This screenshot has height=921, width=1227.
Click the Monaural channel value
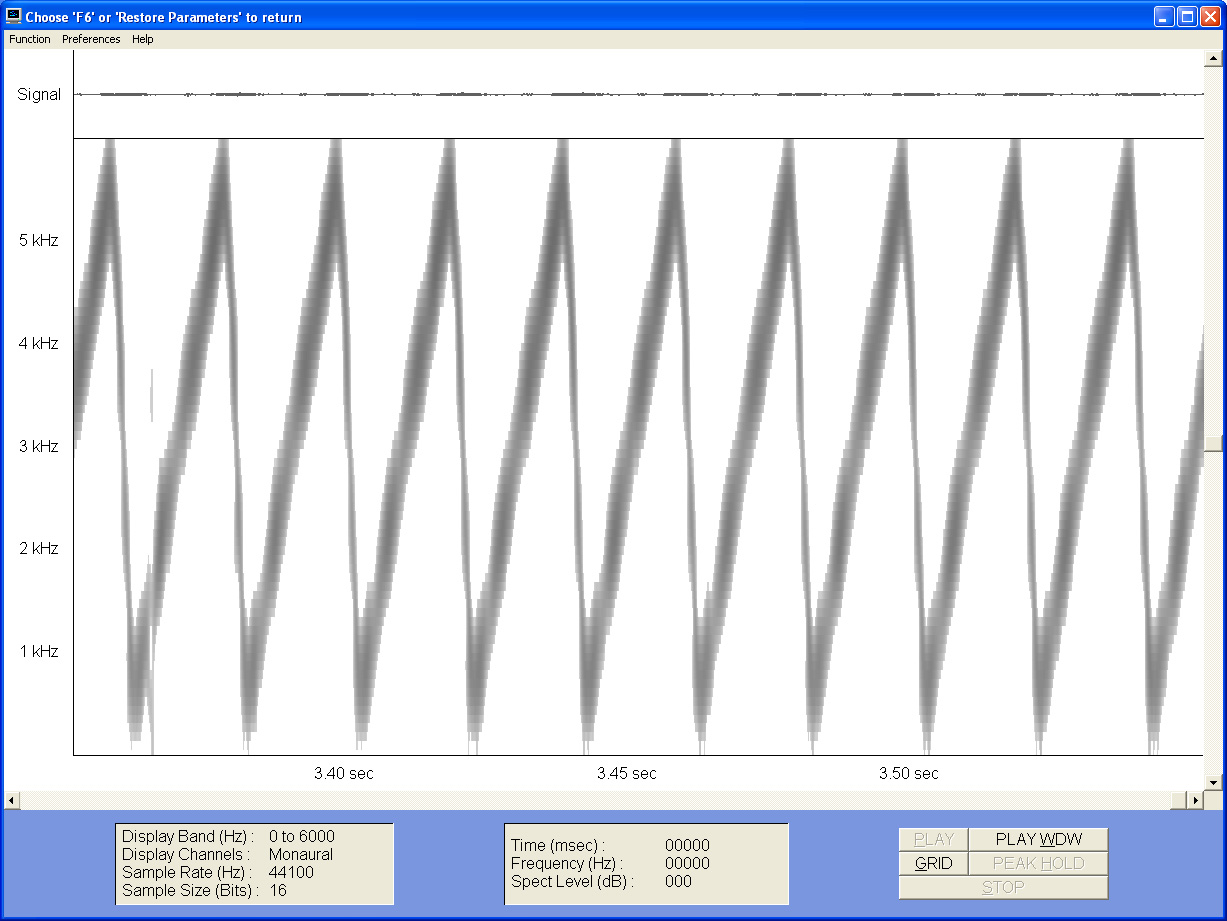(x=301, y=854)
